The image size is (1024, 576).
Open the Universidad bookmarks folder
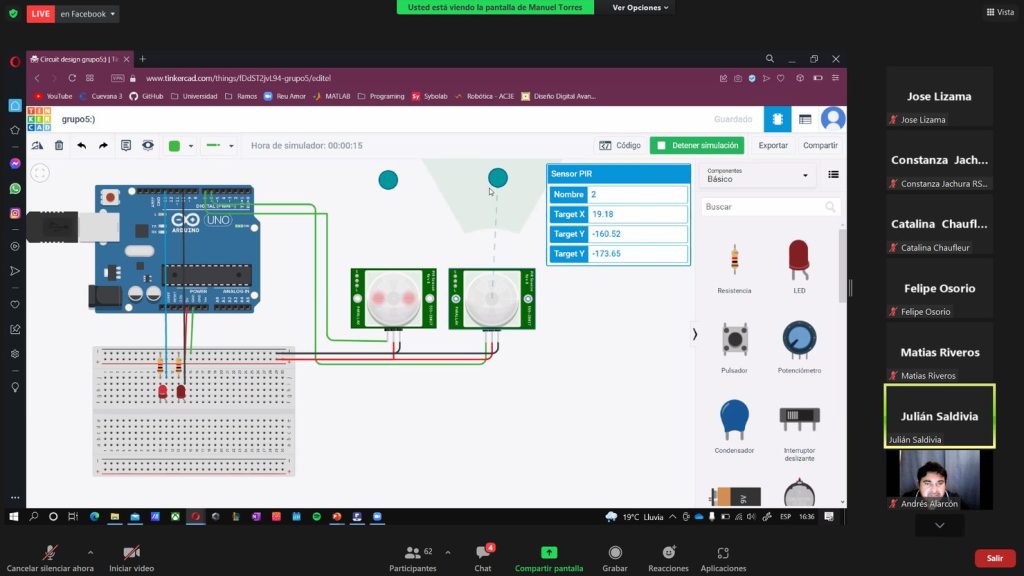point(194,96)
